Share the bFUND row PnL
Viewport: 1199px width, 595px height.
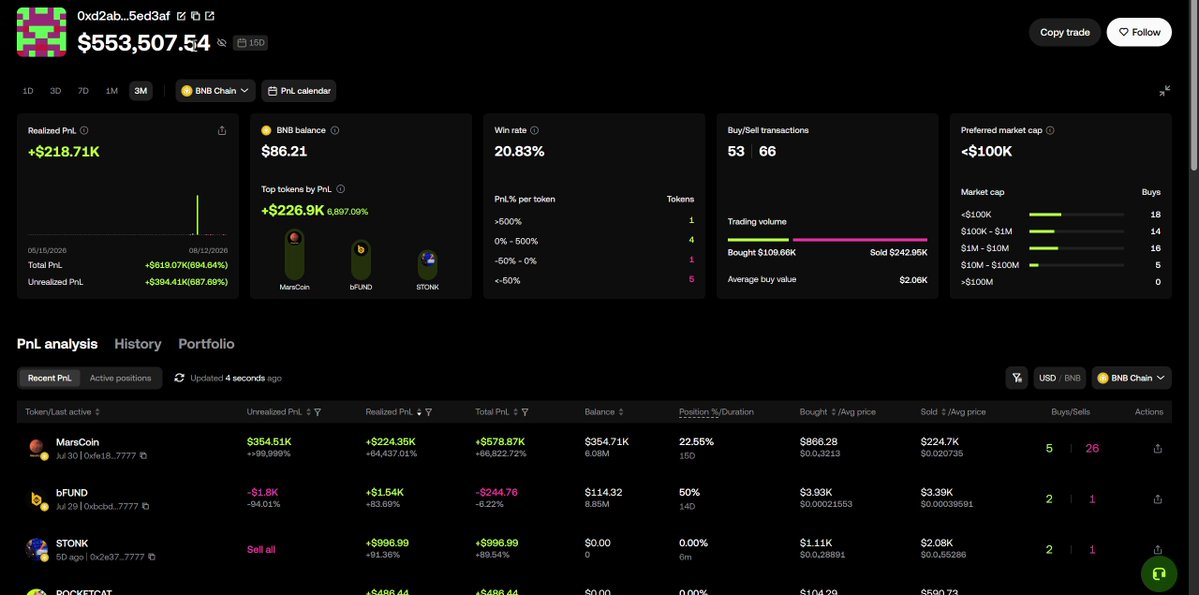pyautogui.click(x=1157, y=499)
